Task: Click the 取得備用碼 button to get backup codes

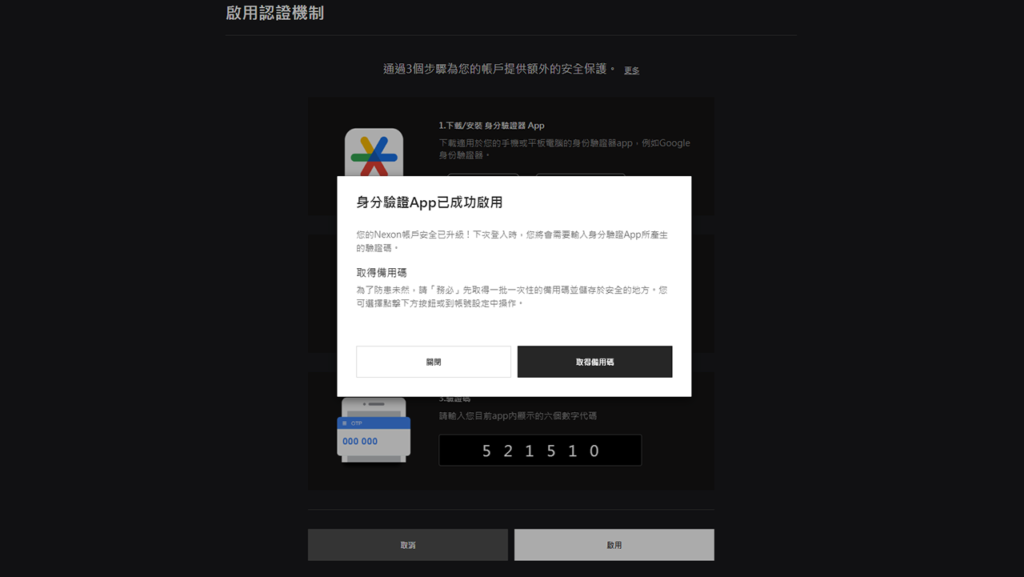Action: click(x=594, y=361)
